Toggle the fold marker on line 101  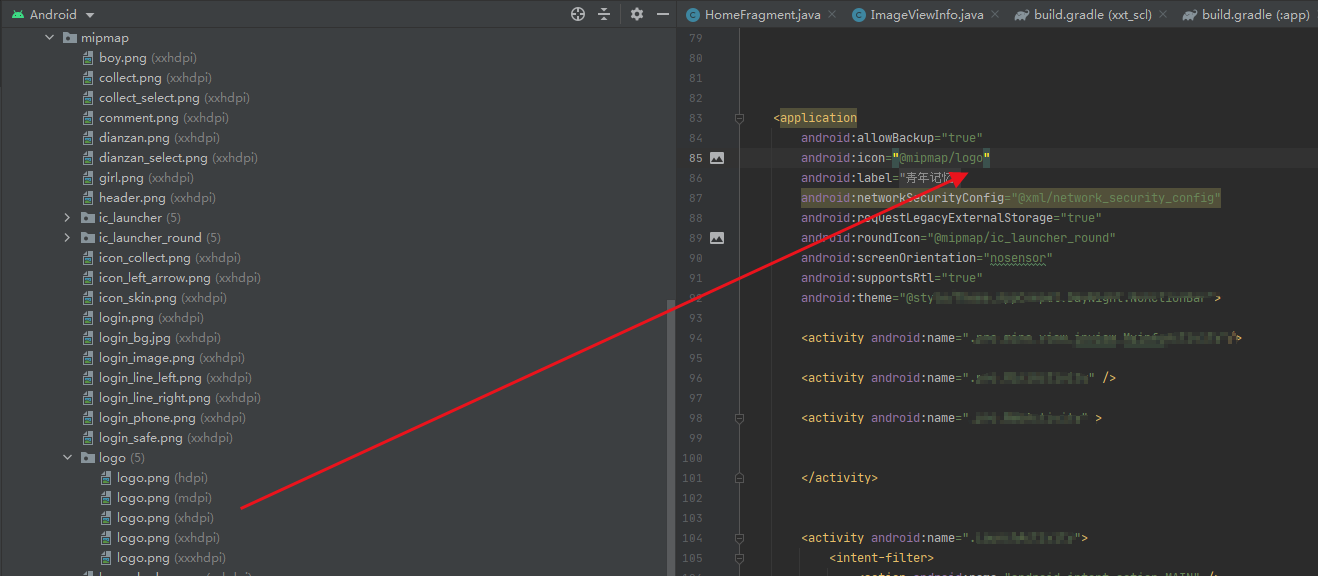(x=739, y=478)
